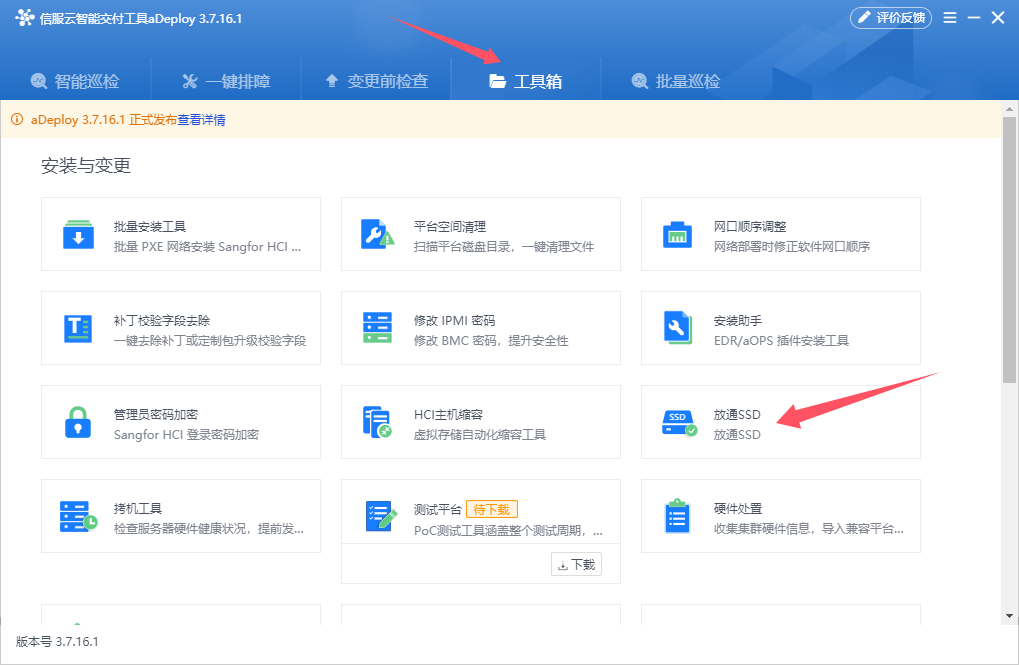This screenshot has height=665, width=1019.
Task: Open the 补丁校验字段去除 card title
Action: pos(162,320)
